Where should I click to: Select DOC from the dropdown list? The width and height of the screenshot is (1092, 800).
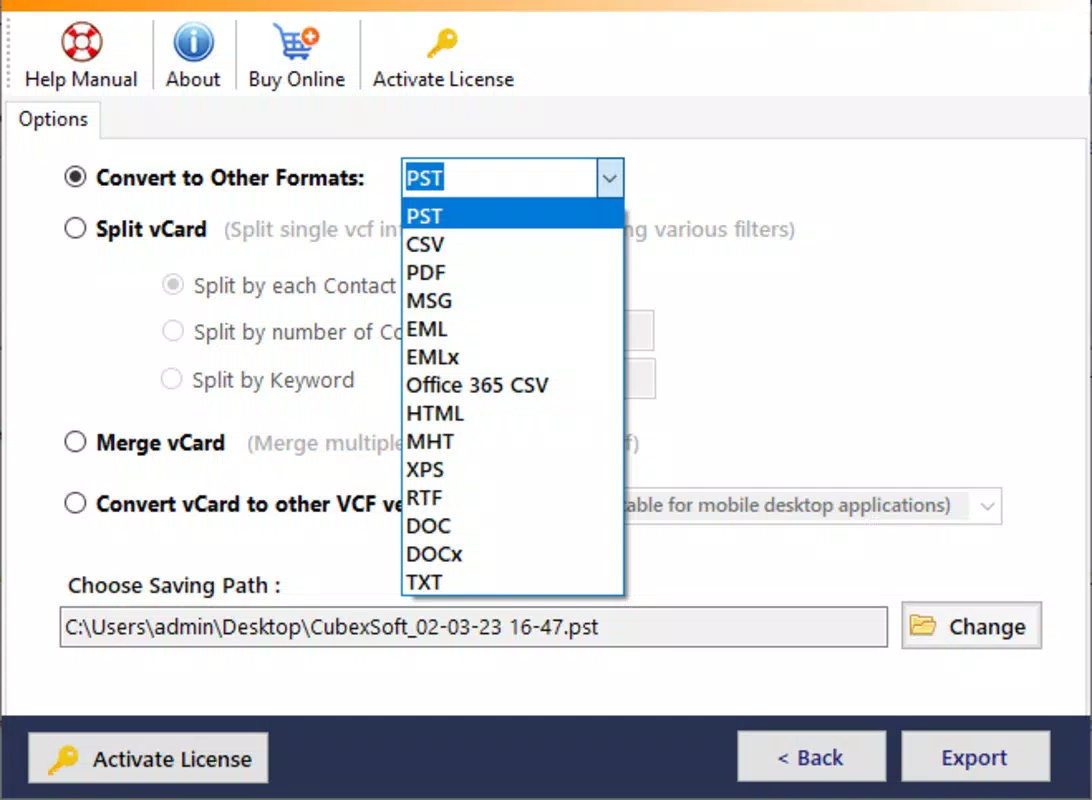513,526
